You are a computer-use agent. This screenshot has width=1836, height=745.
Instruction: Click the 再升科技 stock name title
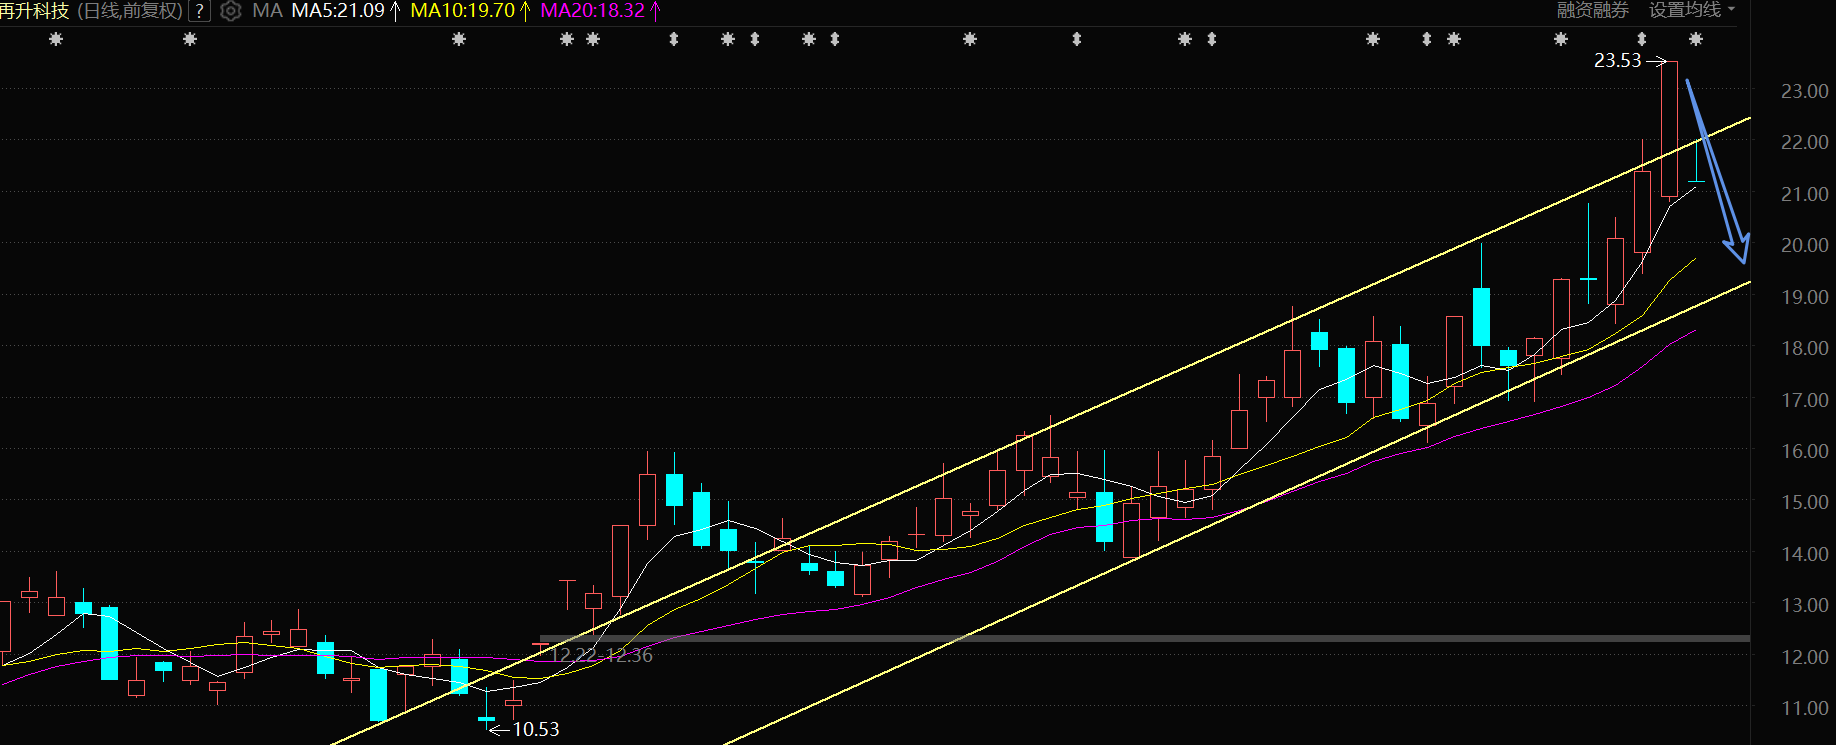(35, 11)
